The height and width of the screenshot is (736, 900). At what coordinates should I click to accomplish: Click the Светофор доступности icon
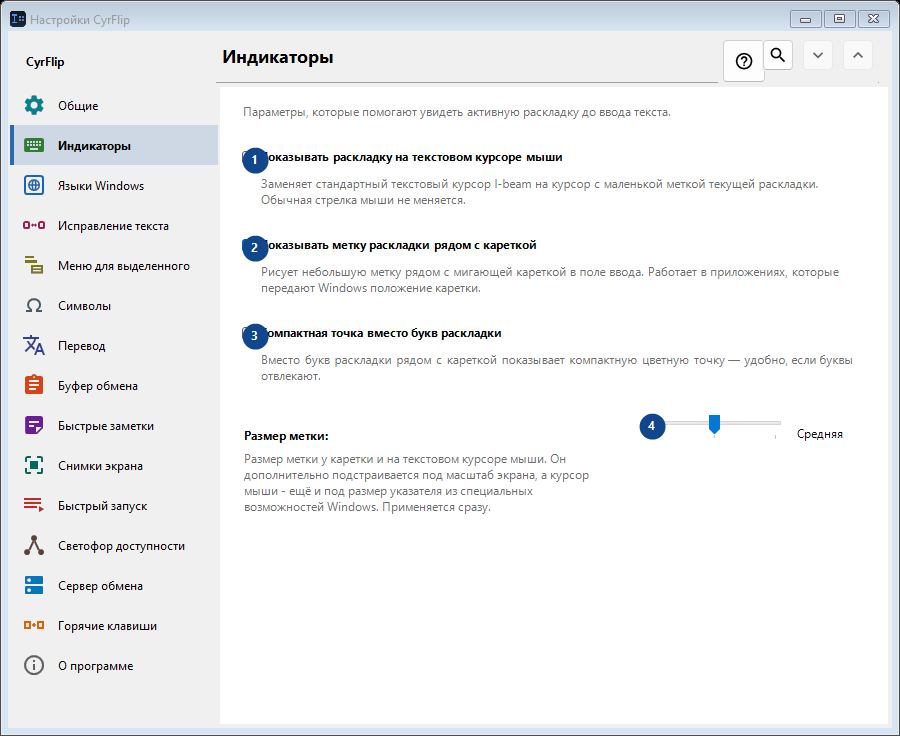(x=34, y=545)
